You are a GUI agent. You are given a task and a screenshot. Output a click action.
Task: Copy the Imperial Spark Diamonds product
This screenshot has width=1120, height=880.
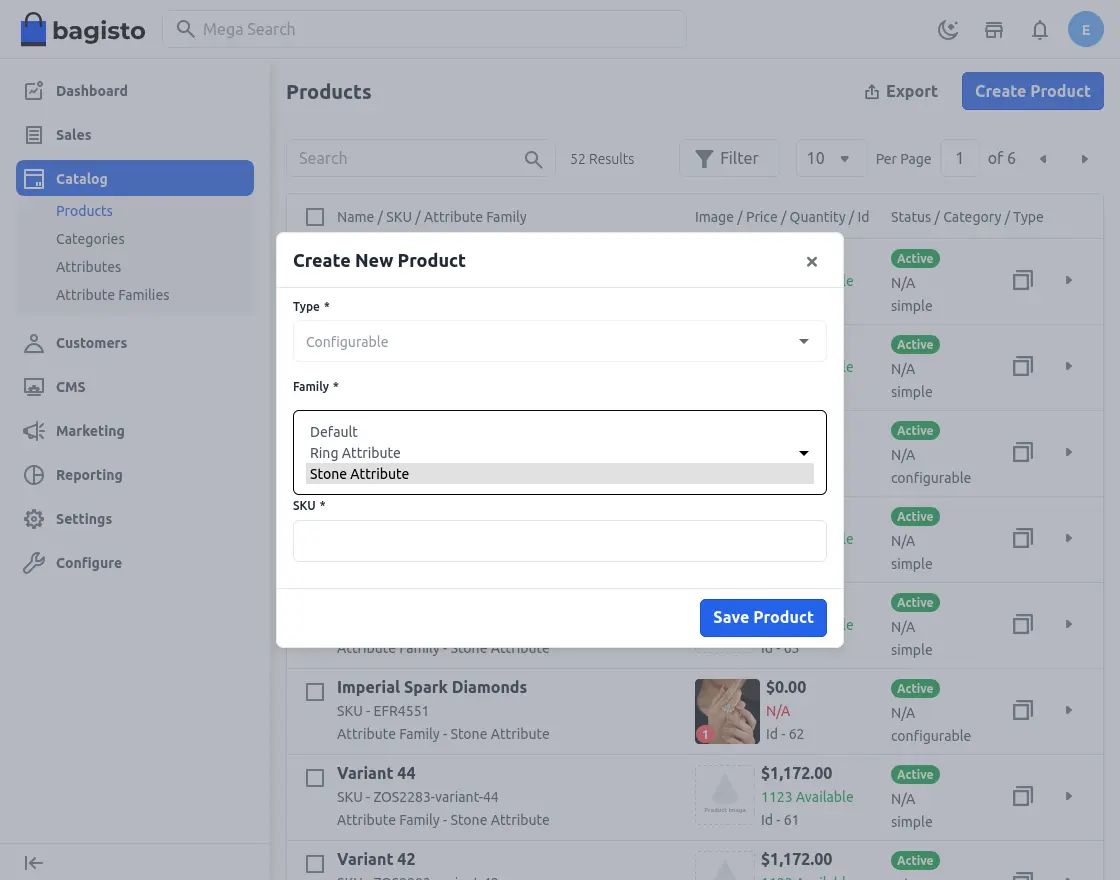point(1022,710)
